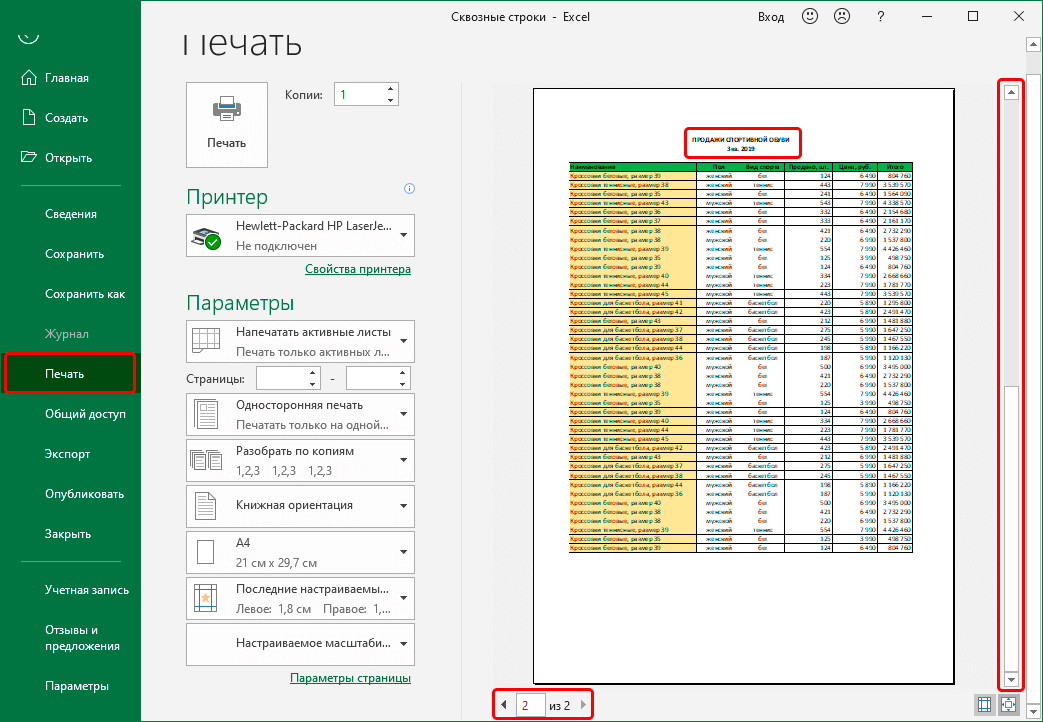Image resolution: width=1043 pixels, height=722 pixels.
Task: Increase the number of copies
Action: pos(391,89)
